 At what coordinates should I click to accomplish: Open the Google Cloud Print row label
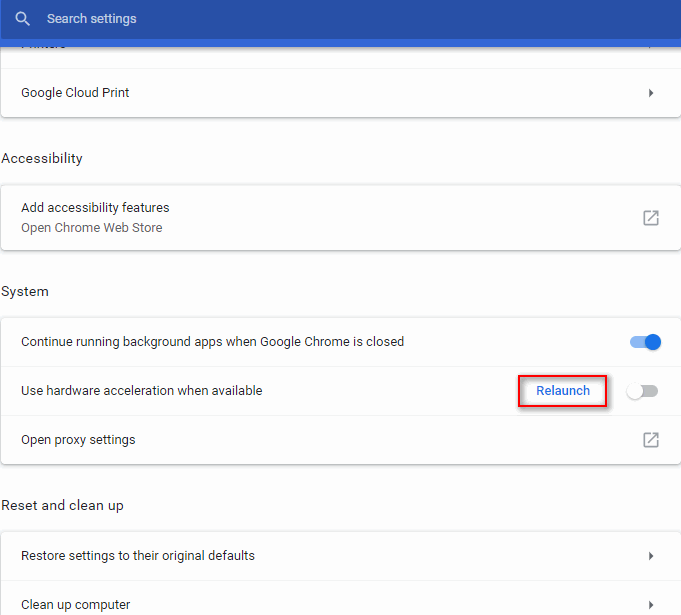[75, 93]
